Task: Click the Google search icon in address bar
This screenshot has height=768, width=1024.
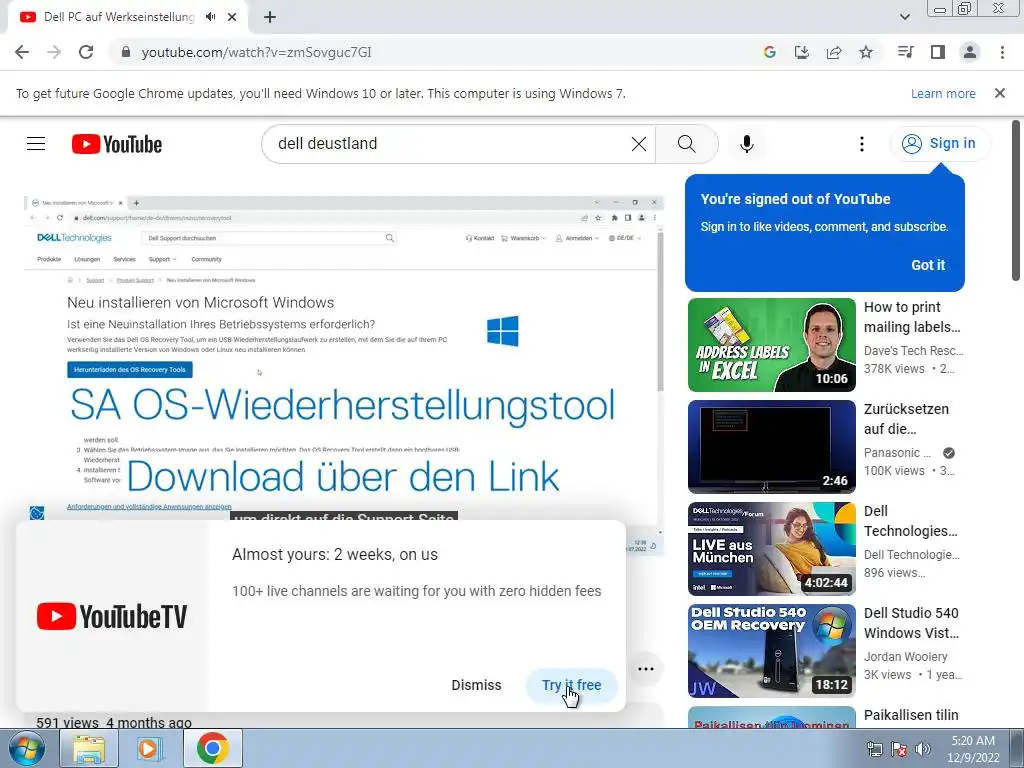Action: pos(770,52)
